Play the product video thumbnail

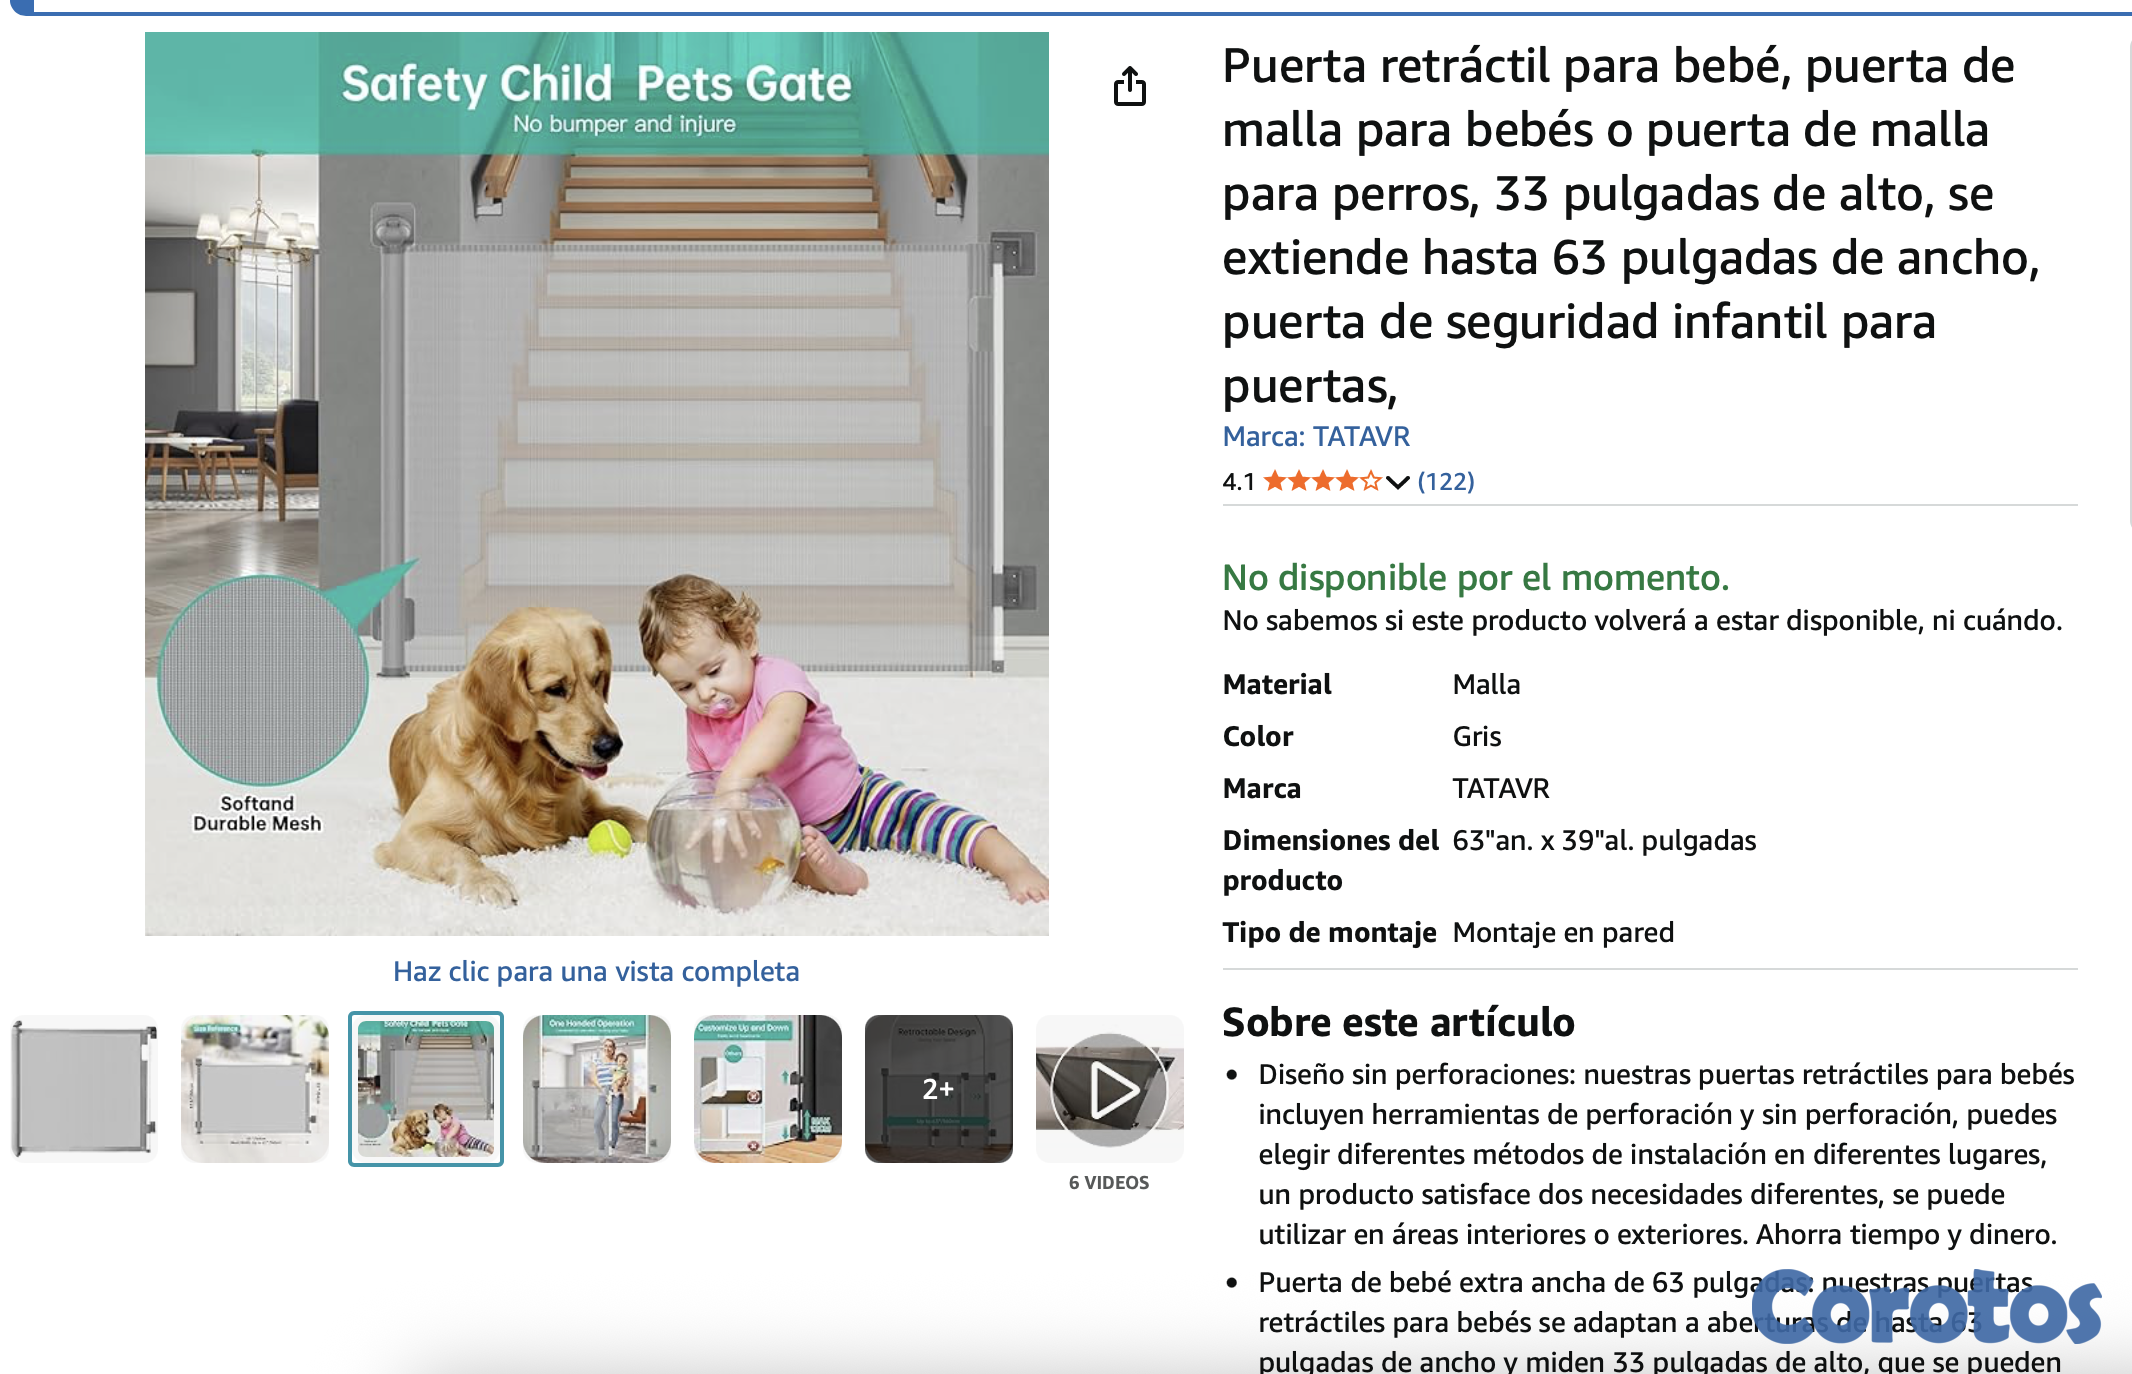(x=1110, y=1089)
